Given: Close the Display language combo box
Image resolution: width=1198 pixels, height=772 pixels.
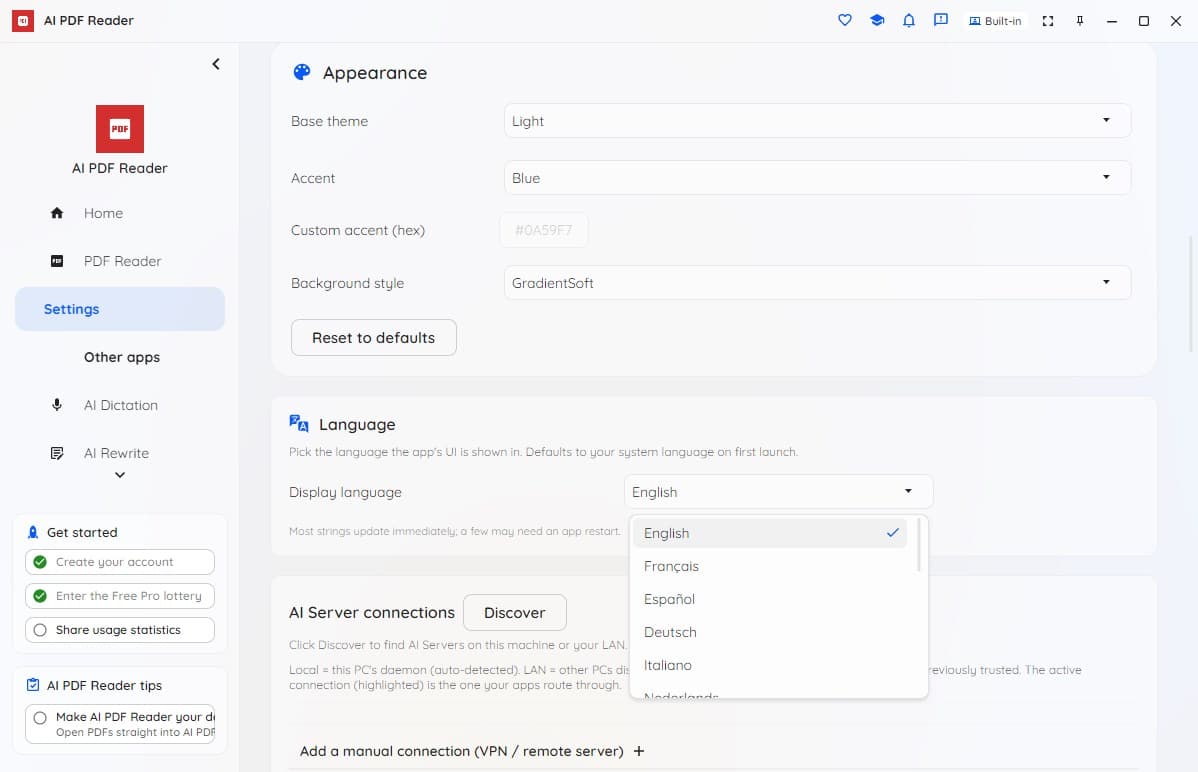Looking at the screenshot, I should click(x=779, y=491).
